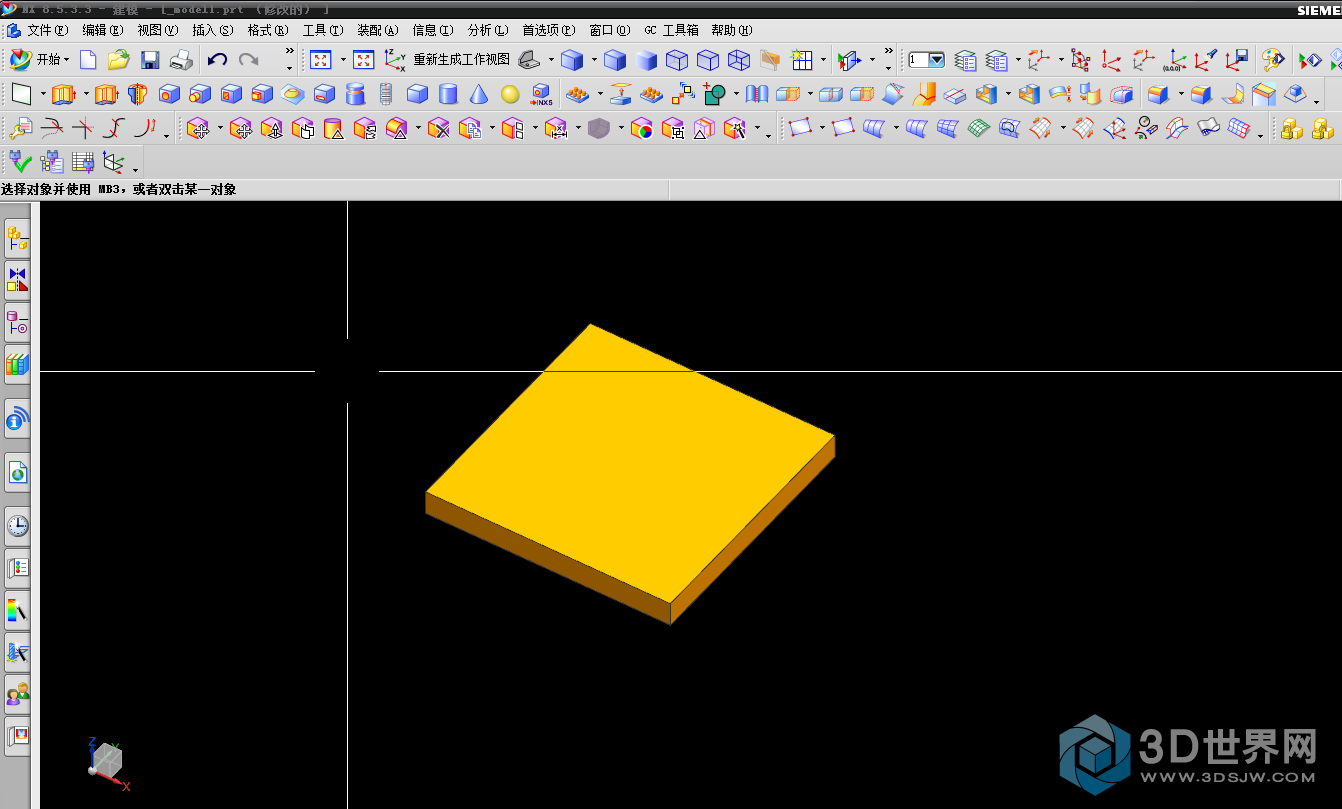Select the Hole feature tool
Image resolution: width=1342 pixels, height=809 pixels.
pos(169,95)
